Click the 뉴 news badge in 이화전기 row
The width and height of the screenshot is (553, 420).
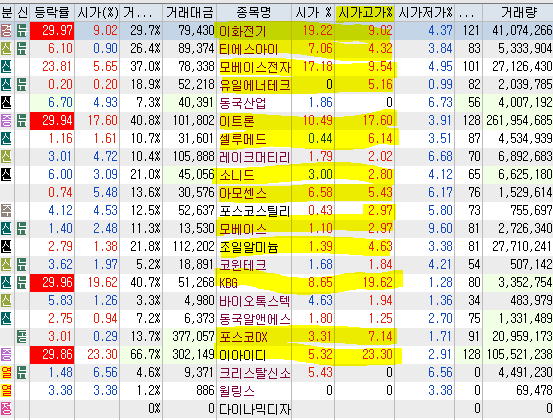22,31
